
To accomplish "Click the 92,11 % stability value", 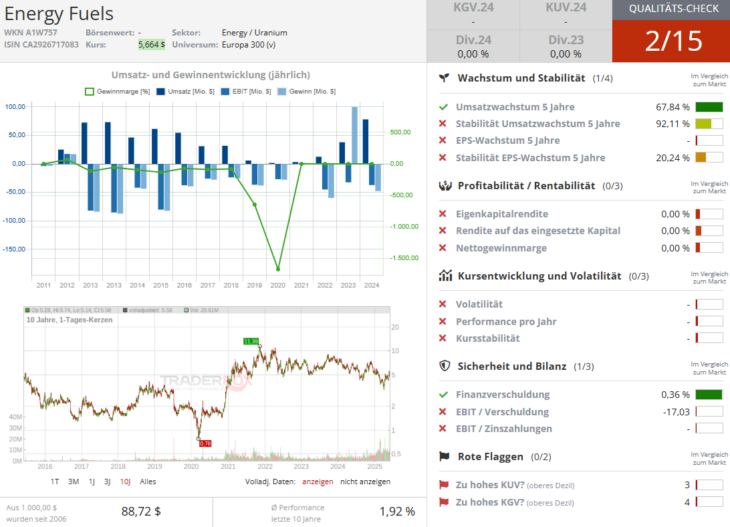I will tap(673, 124).
